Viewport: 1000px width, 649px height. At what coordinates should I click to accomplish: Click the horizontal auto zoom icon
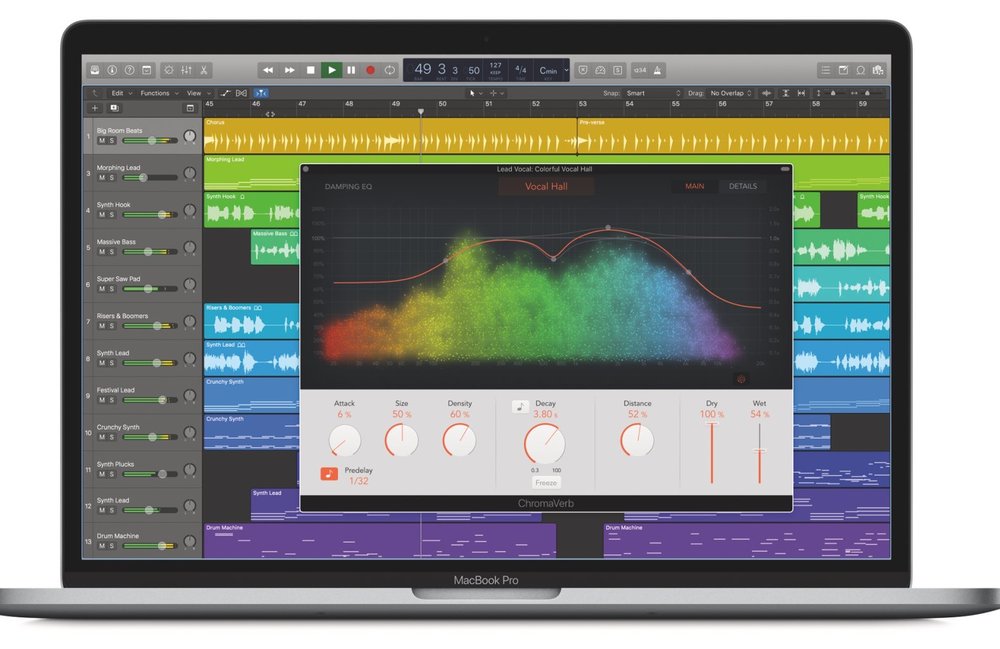click(x=802, y=93)
